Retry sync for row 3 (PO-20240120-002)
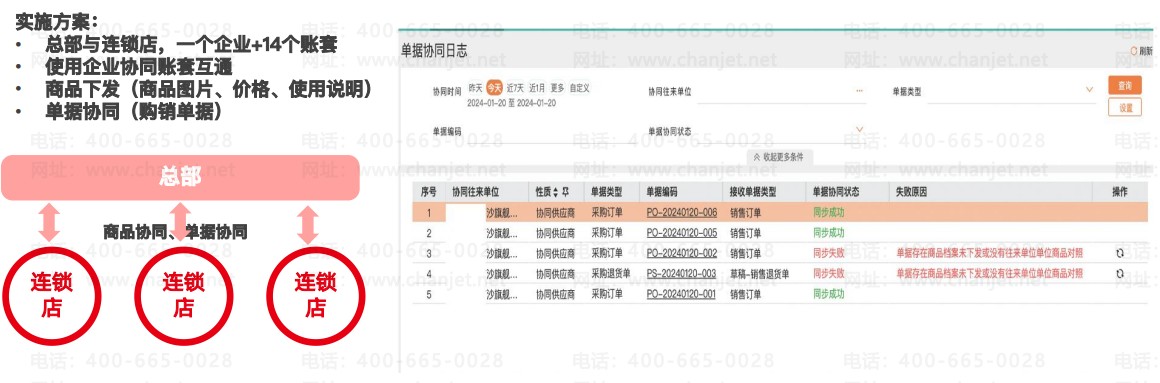Image resolution: width=1160 pixels, height=383 pixels. (1119, 253)
